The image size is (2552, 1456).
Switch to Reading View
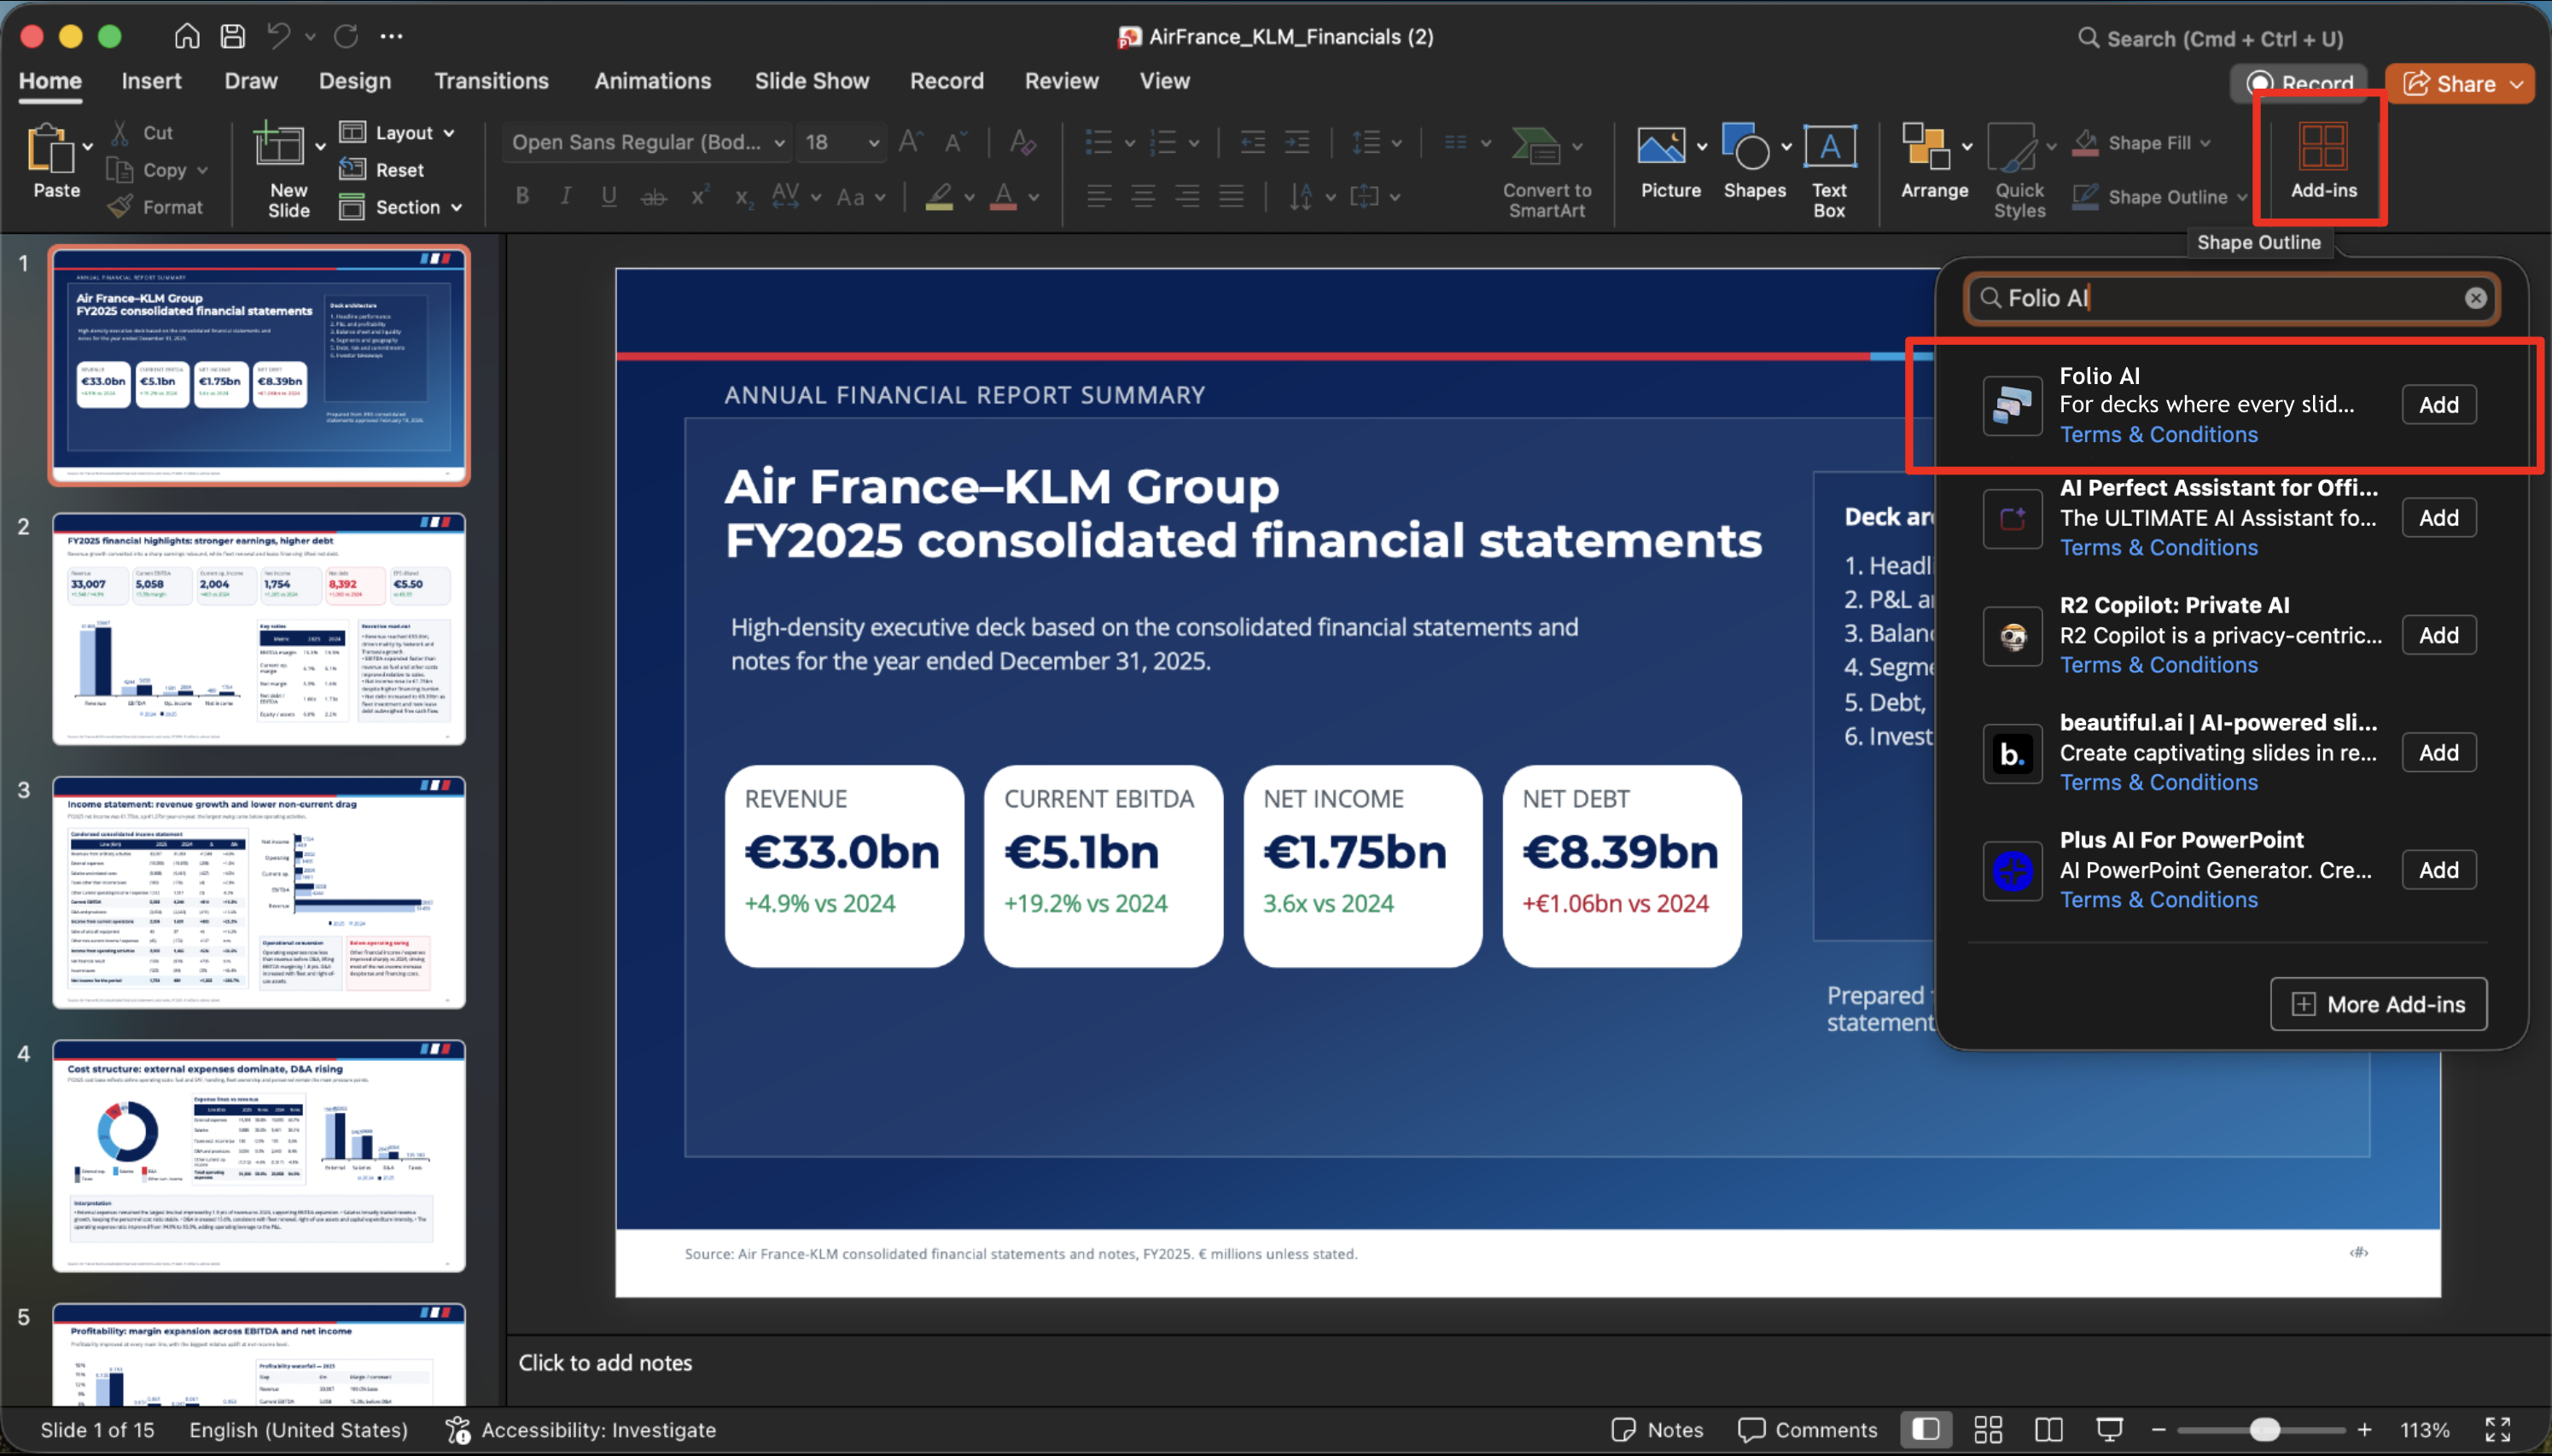[x=2048, y=1429]
